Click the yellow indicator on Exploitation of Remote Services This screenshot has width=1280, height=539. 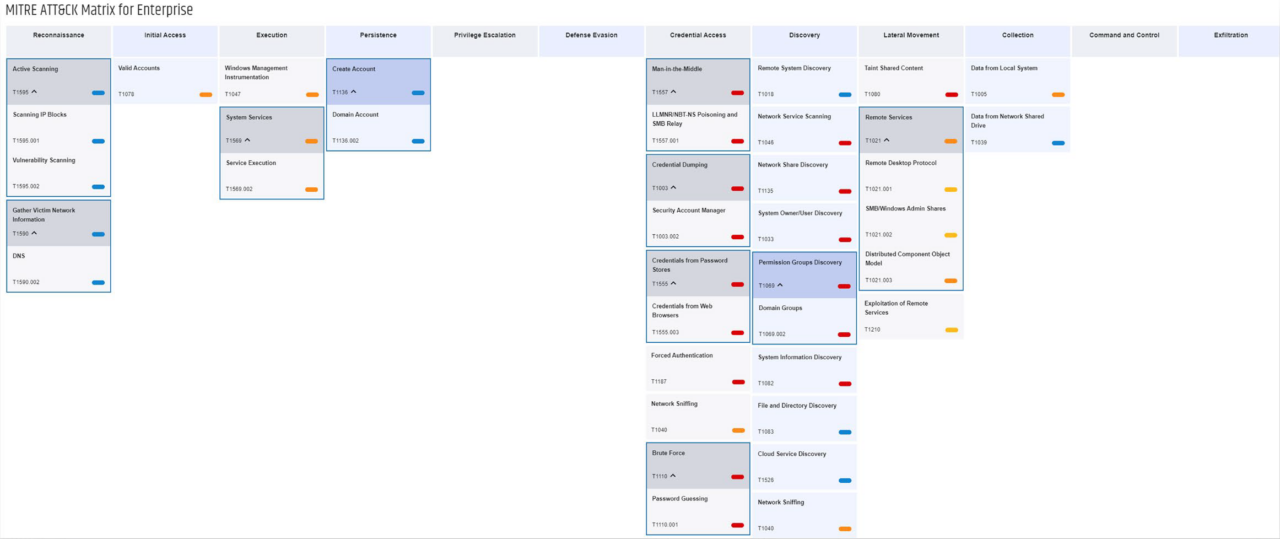click(951, 329)
